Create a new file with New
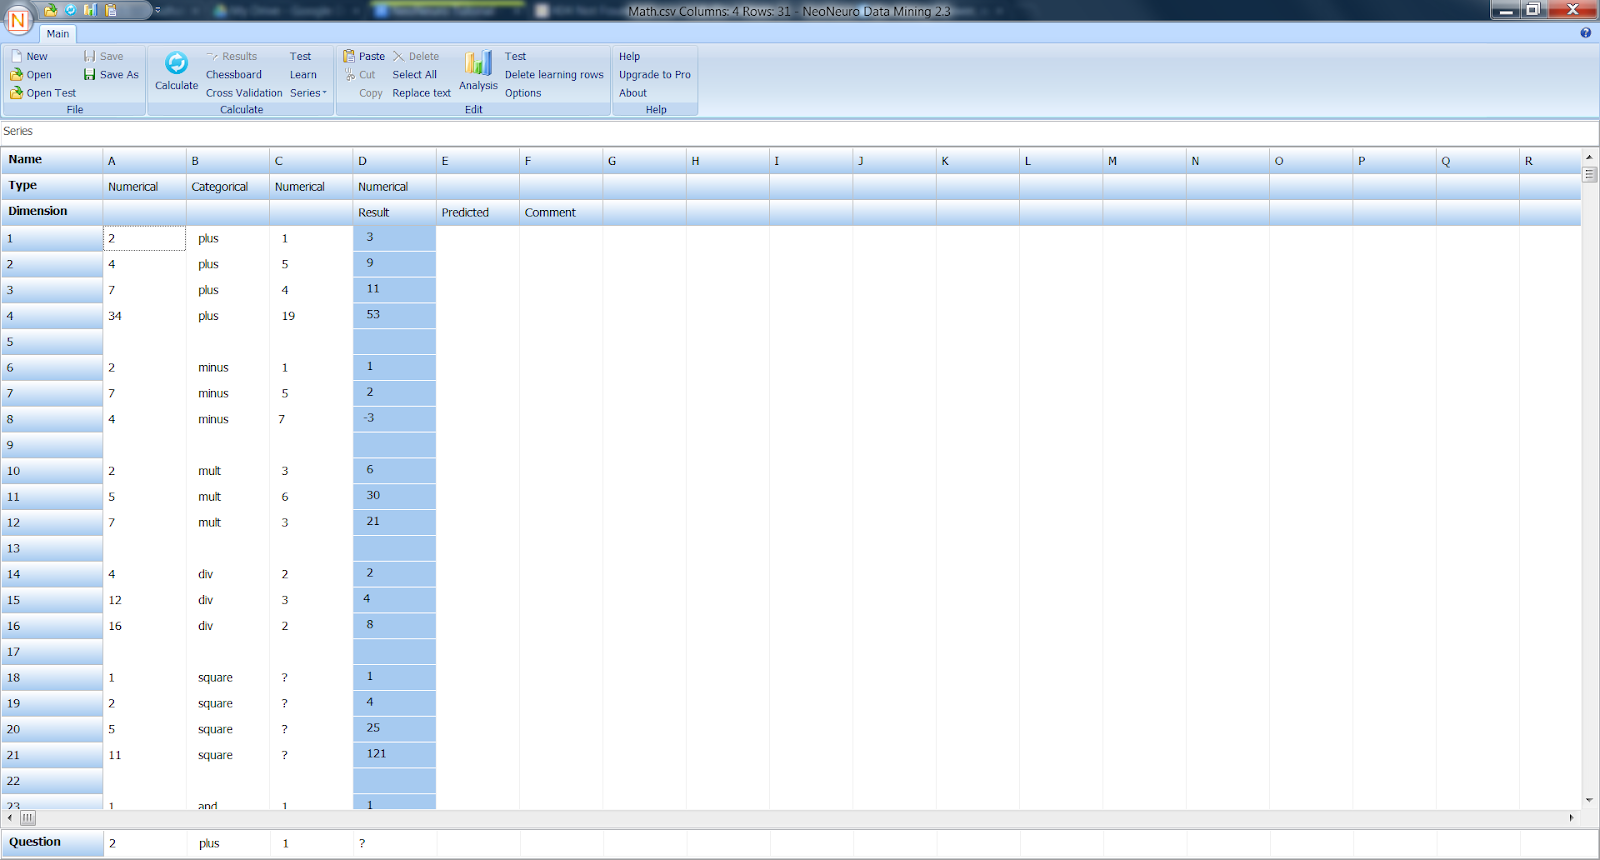The width and height of the screenshot is (1600, 860). (x=29, y=57)
